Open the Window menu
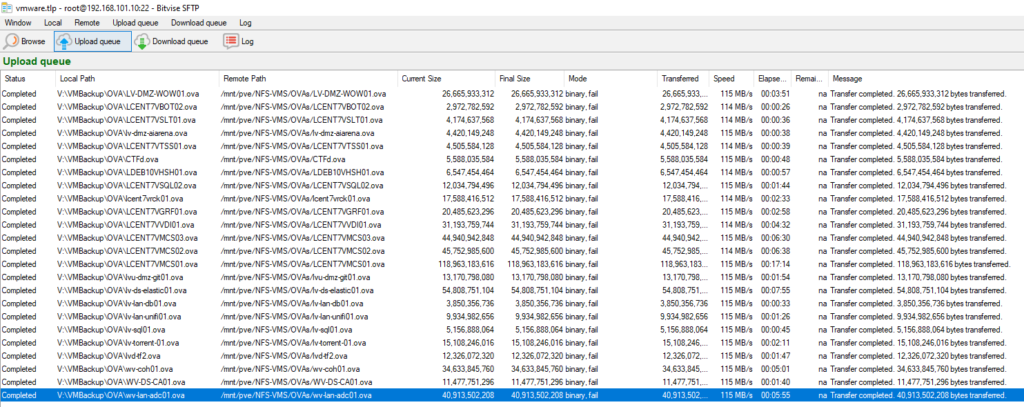This screenshot has width=1024, height=407. point(18,22)
